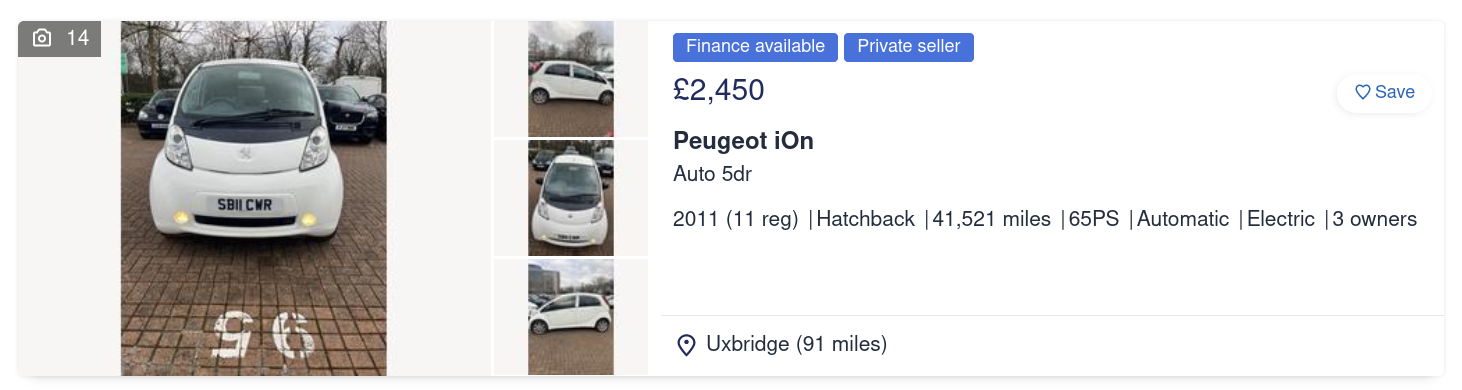This screenshot has width=1462, height=390.
Task: Save this Peugeot iOn listing
Action: [1385, 92]
